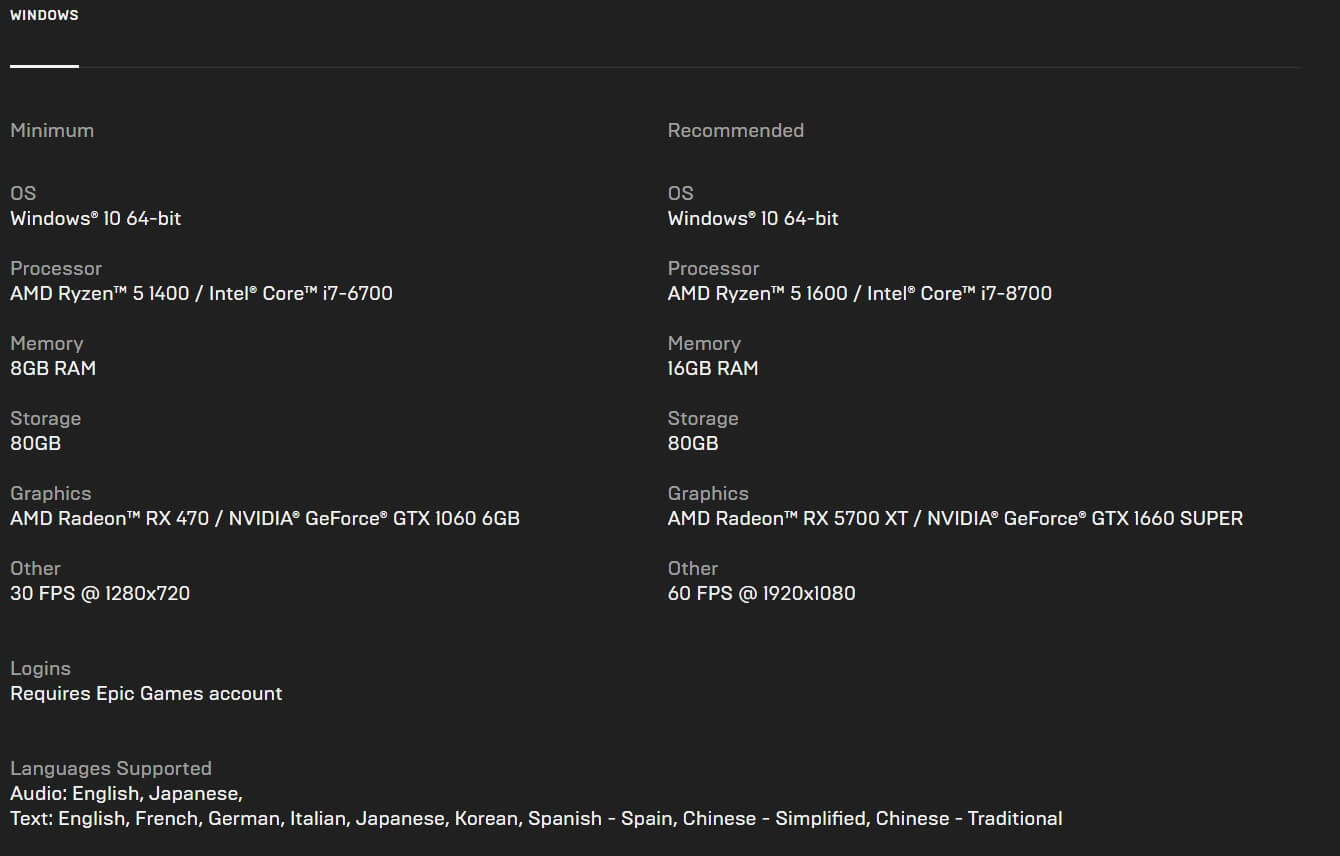Click the Requires Epic Games account text
Image resolution: width=1340 pixels, height=856 pixels.
[146, 694]
